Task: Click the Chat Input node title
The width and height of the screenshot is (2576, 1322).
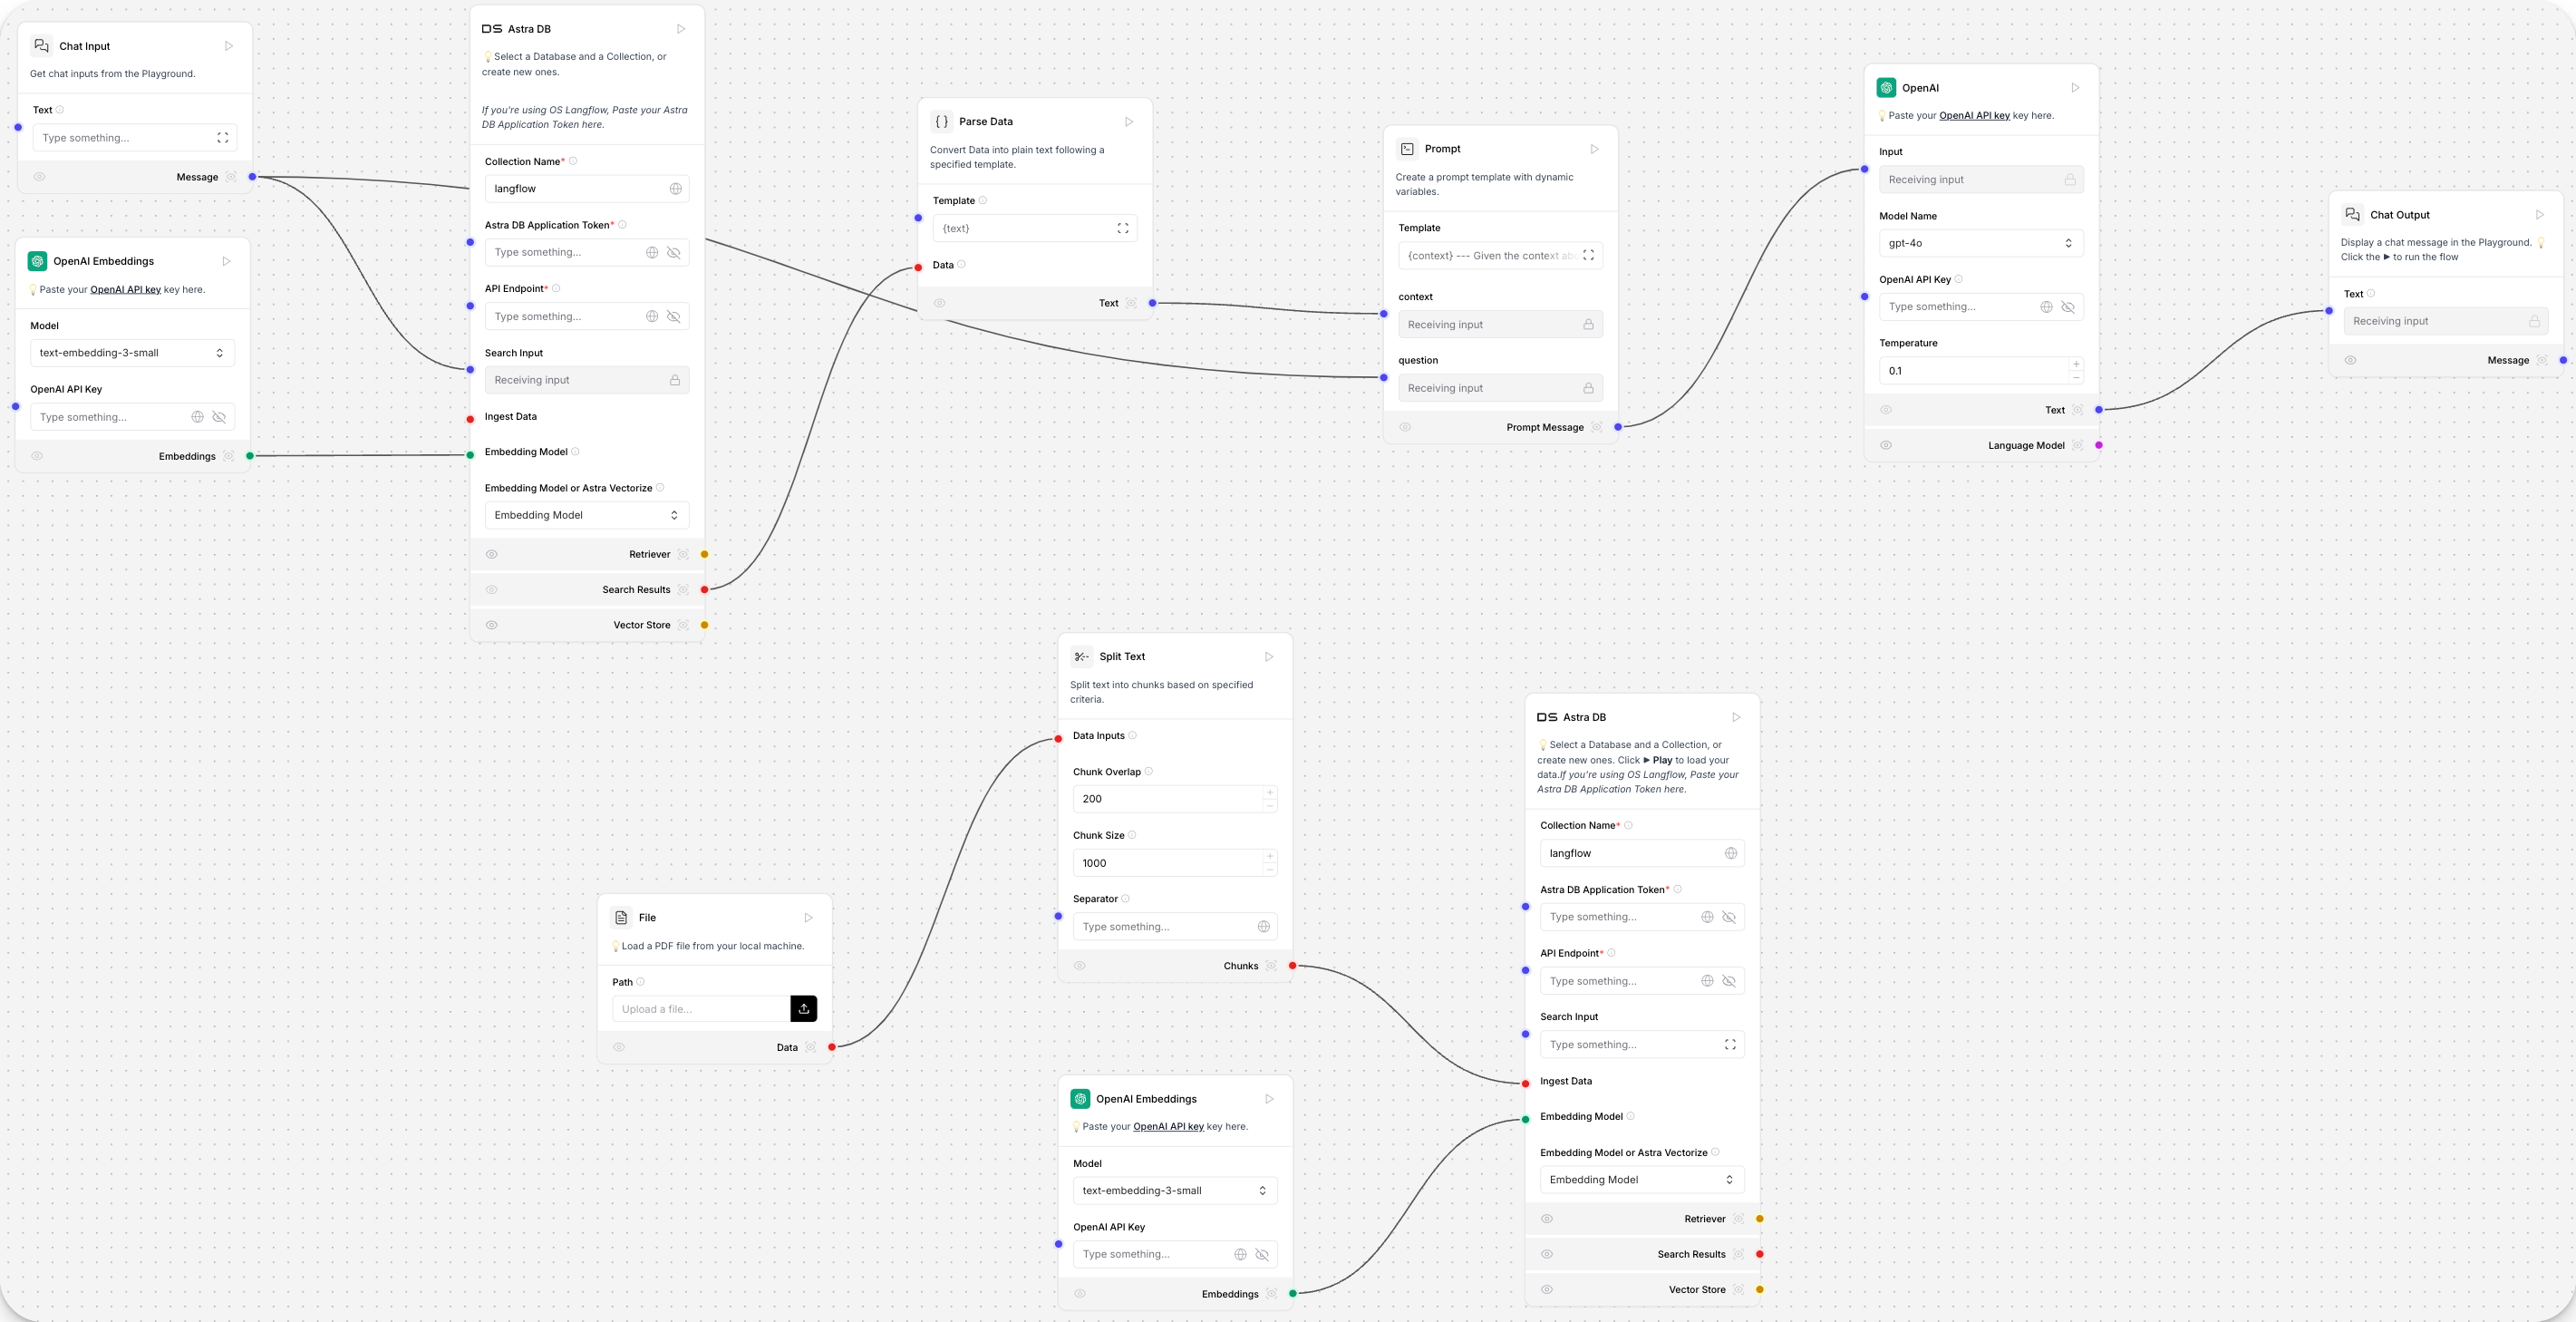Action: coord(85,46)
